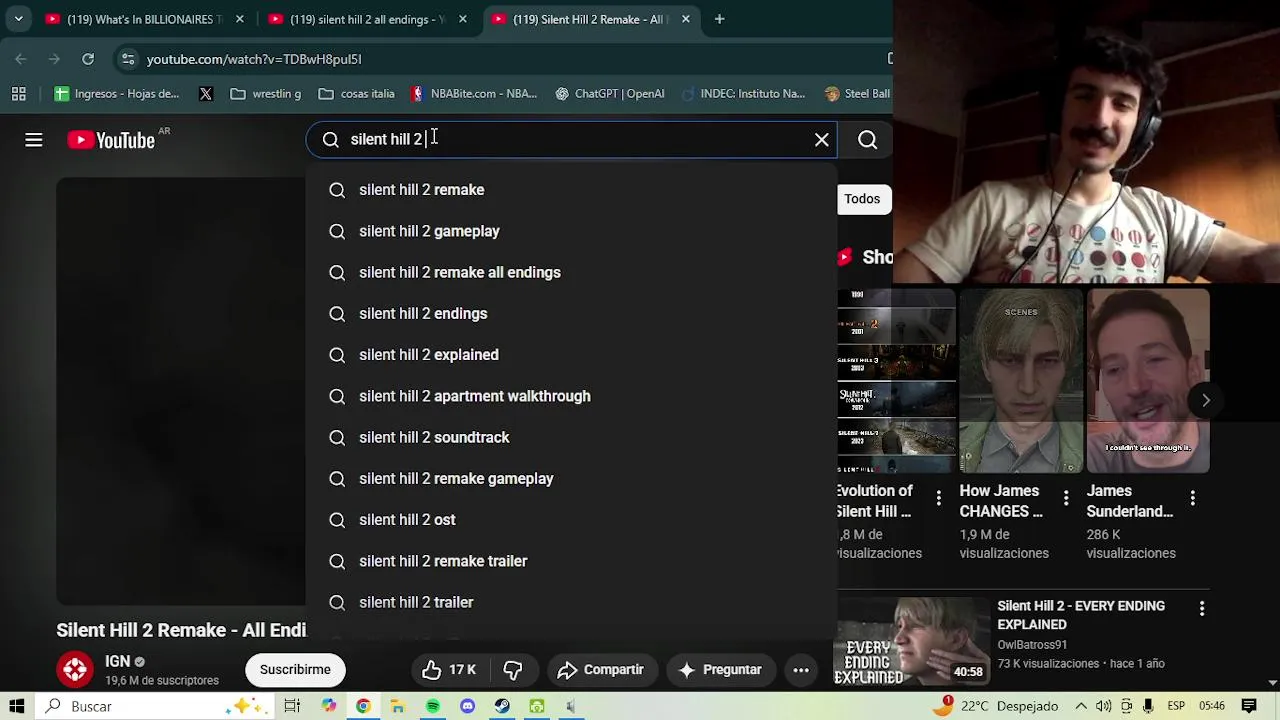Open Chrome tab search dropdown
Viewport: 1280px width, 720px height.
[x=18, y=19]
